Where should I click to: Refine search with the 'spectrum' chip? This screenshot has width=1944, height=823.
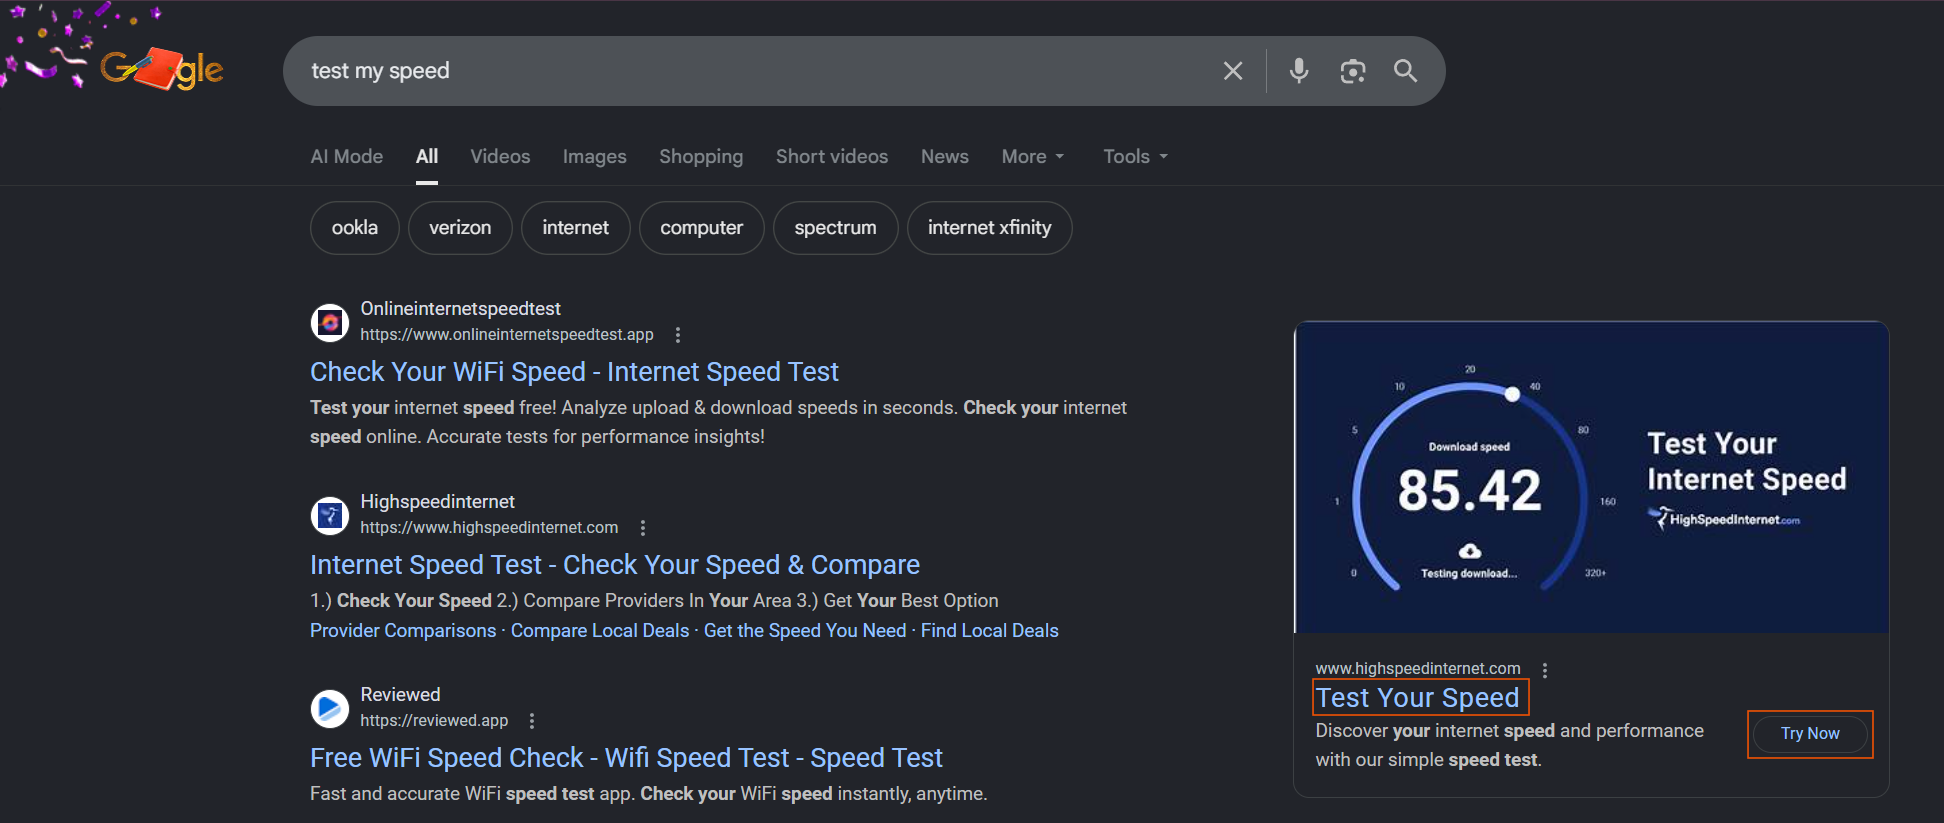[x=836, y=228]
